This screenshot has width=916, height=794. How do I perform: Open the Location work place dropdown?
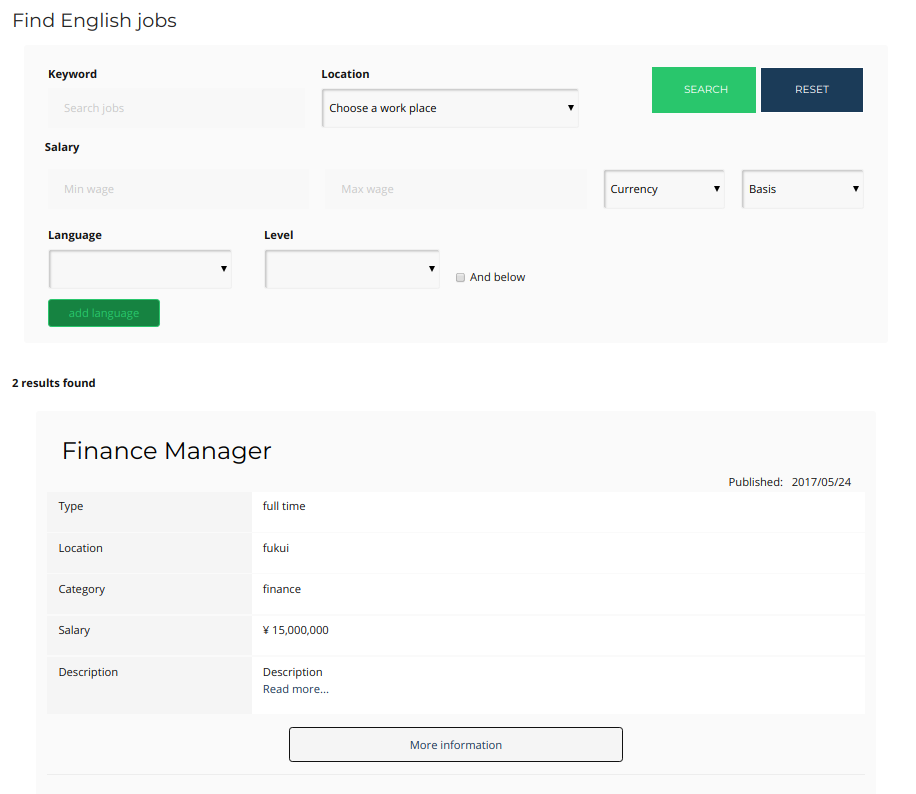pyautogui.click(x=450, y=108)
